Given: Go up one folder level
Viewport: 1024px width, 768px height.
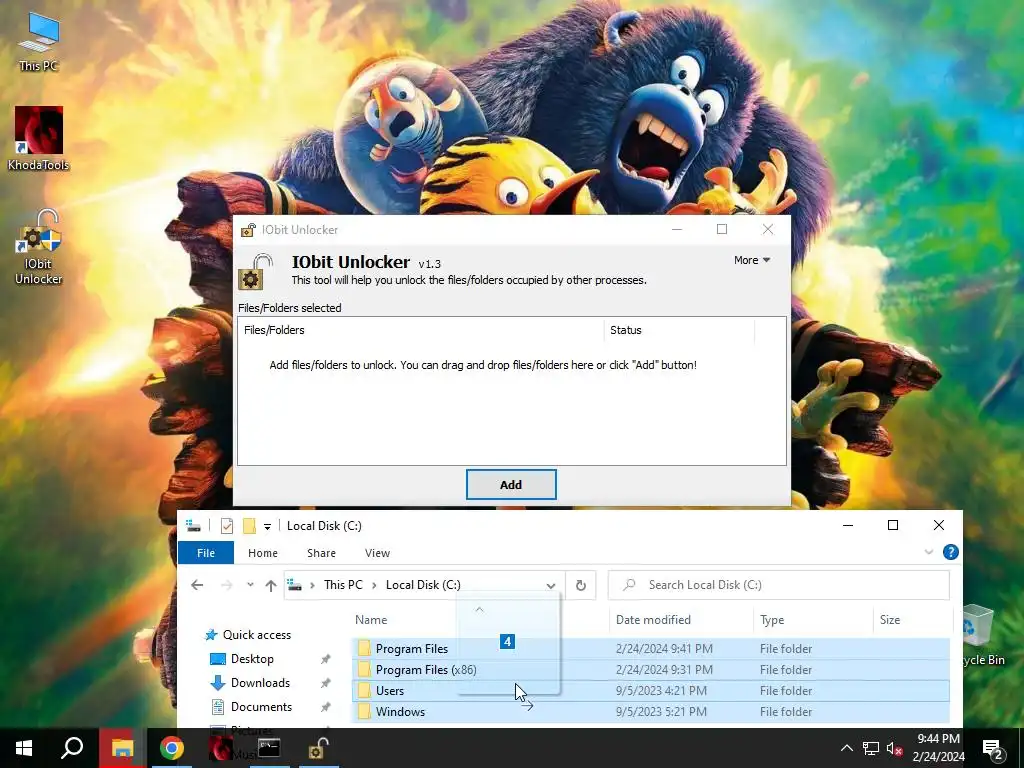Looking at the screenshot, I should (x=271, y=585).
